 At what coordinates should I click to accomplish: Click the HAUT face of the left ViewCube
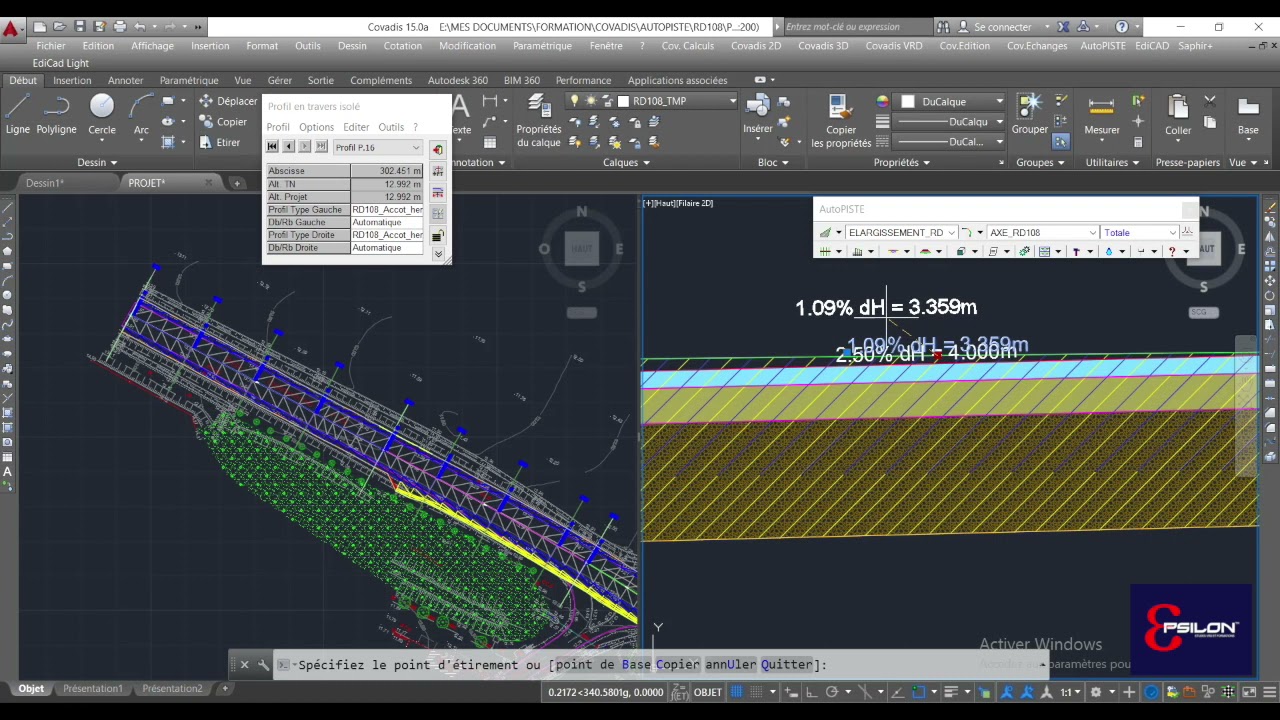pyautogui.click(x=581, y=249)
